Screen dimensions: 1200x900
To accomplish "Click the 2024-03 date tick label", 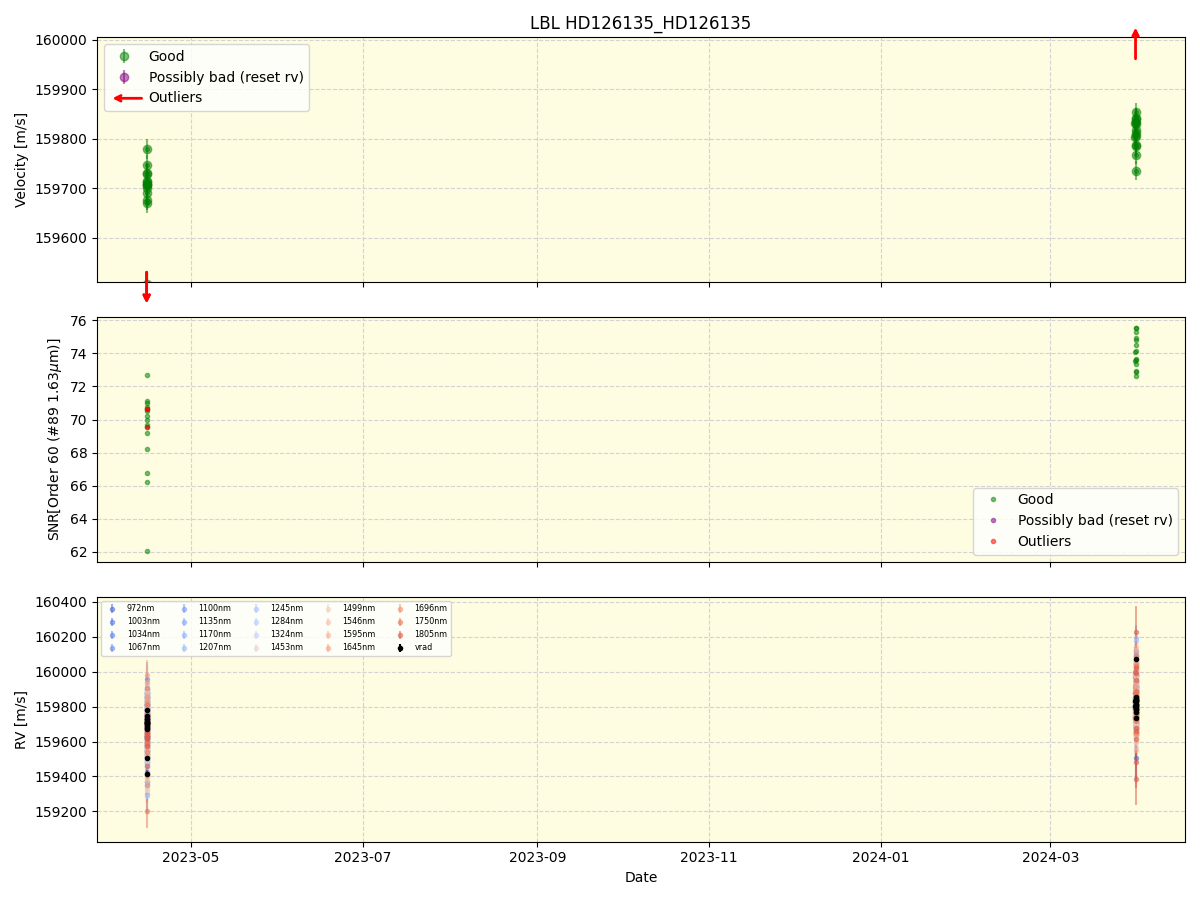I will pos(1050,857).
